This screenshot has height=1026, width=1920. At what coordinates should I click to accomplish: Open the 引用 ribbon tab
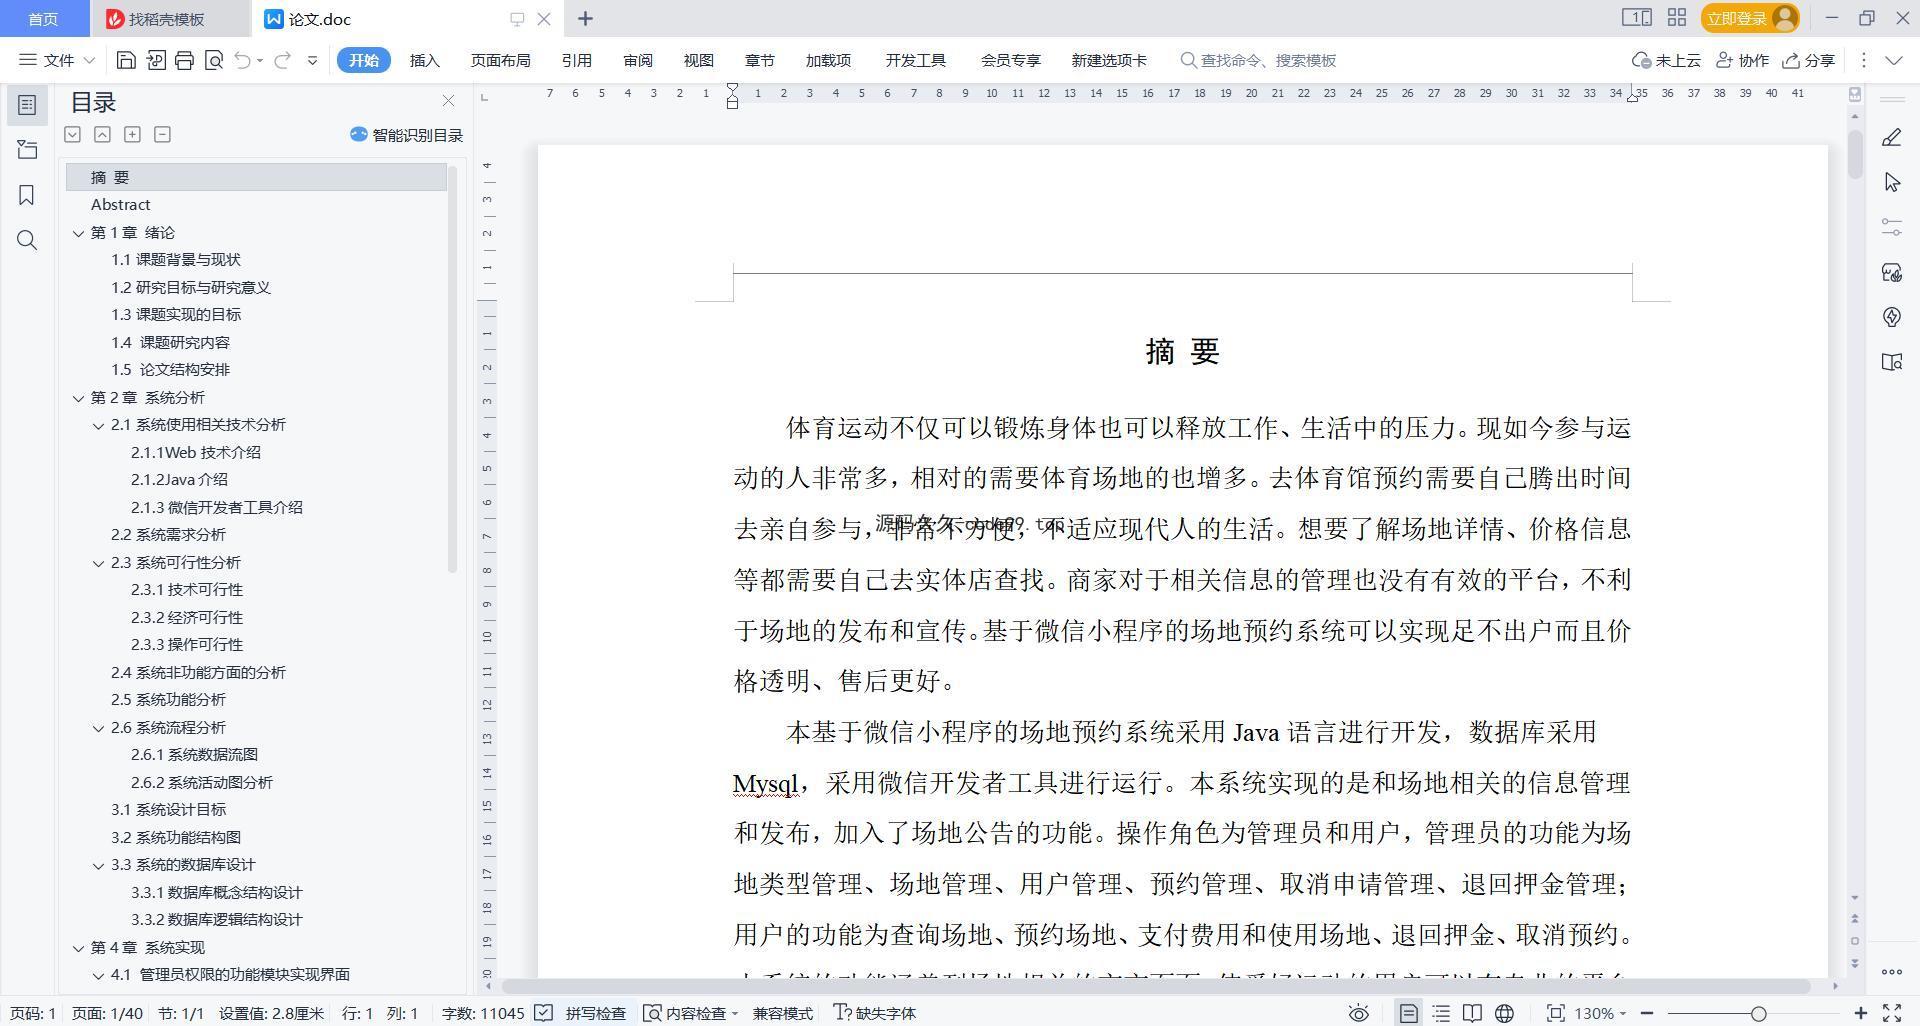[576, 60]
